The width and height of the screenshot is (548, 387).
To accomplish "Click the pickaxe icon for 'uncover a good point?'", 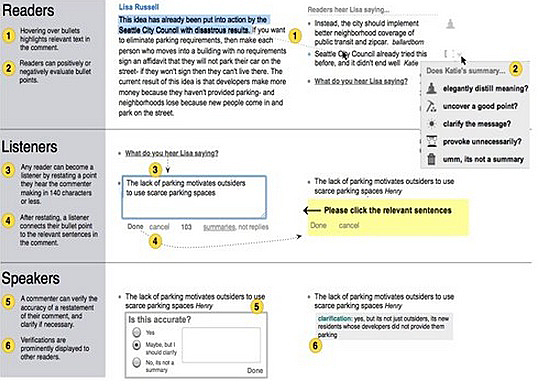I will [432, 106].
